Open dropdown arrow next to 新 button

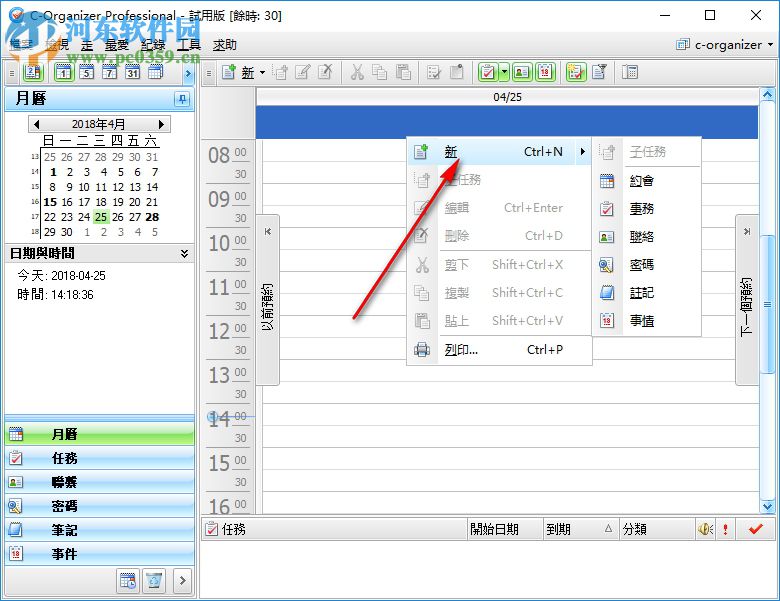[262, 73]
